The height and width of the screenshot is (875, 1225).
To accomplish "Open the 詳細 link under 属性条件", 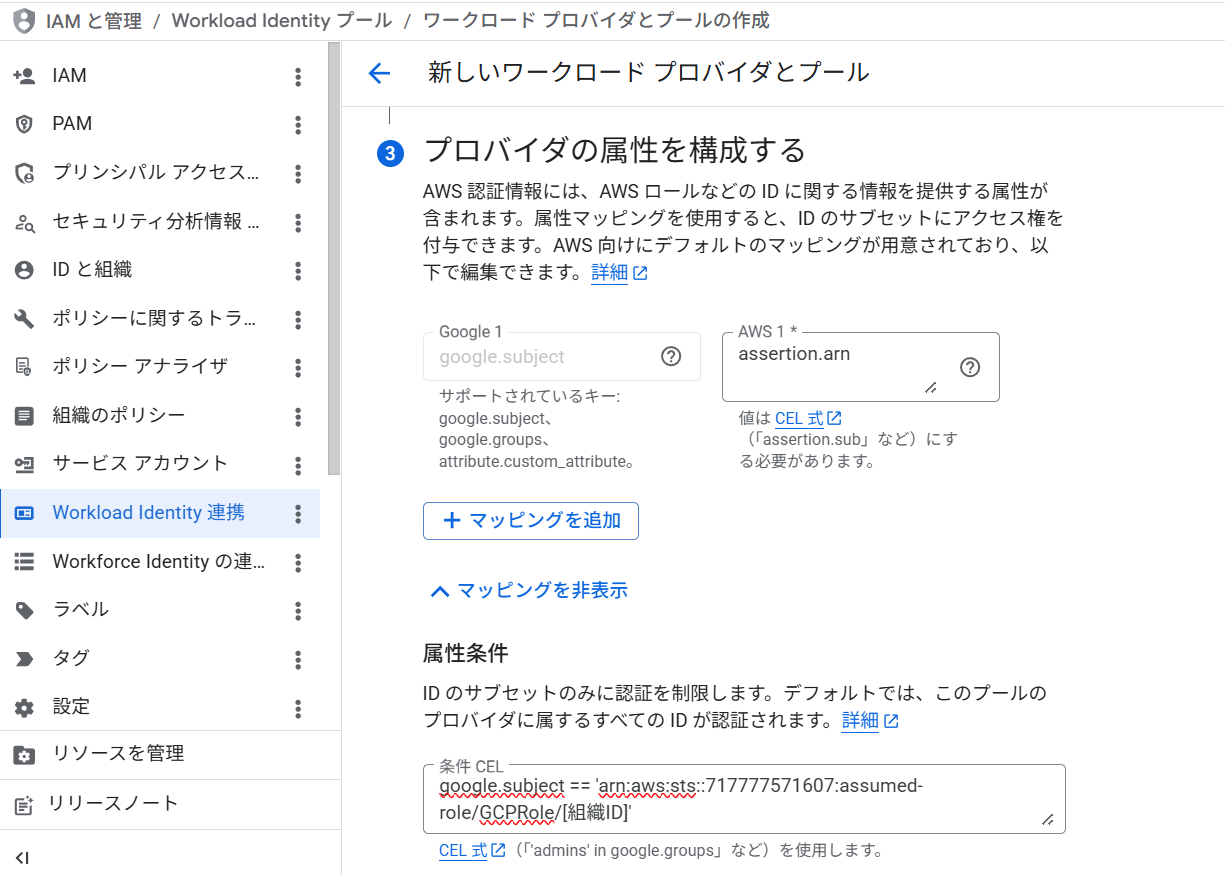I will 870,720.
